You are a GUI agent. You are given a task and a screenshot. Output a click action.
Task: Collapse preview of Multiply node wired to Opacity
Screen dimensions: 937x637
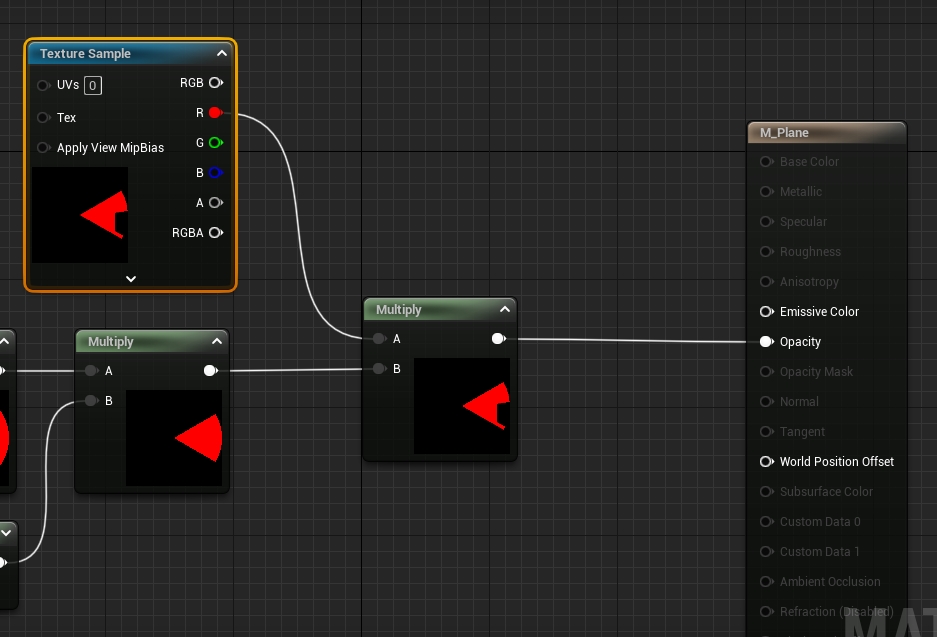pos(505,310)
